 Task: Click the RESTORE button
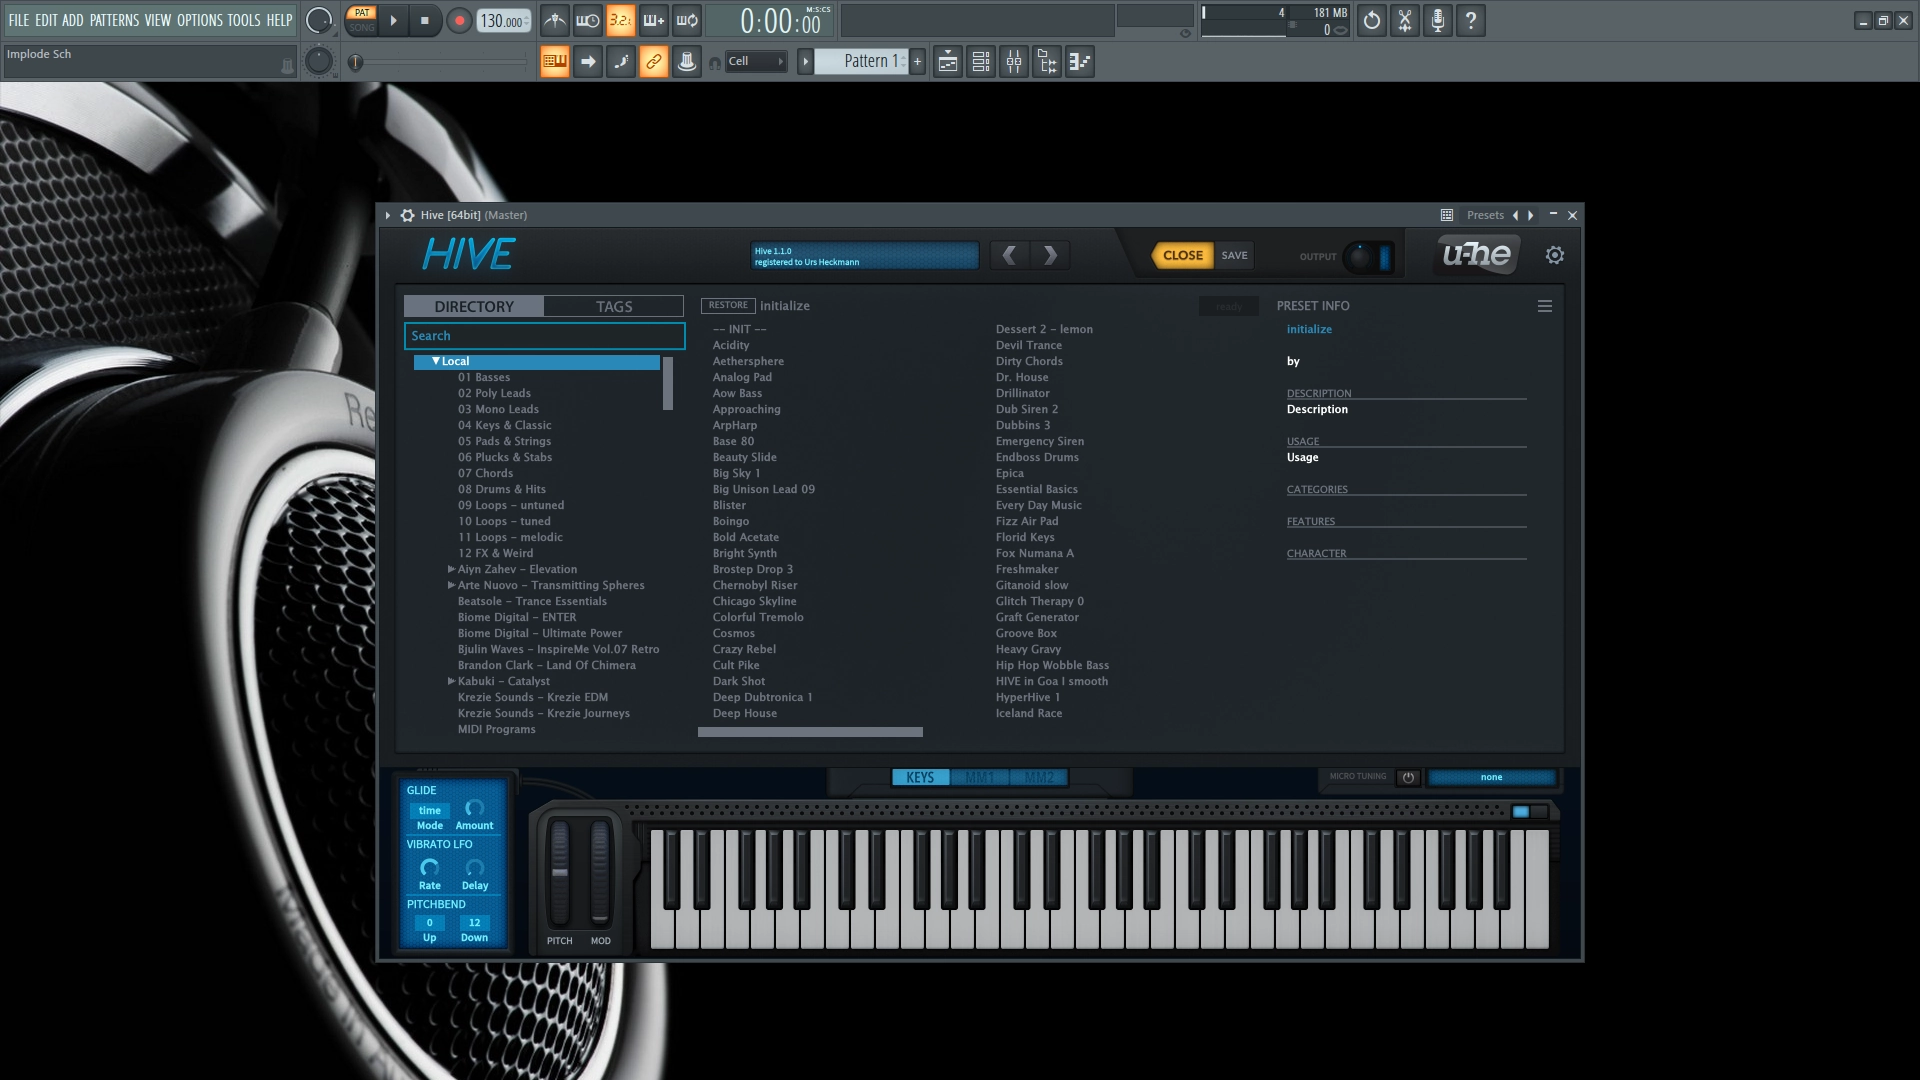click(x=728, y=305)
